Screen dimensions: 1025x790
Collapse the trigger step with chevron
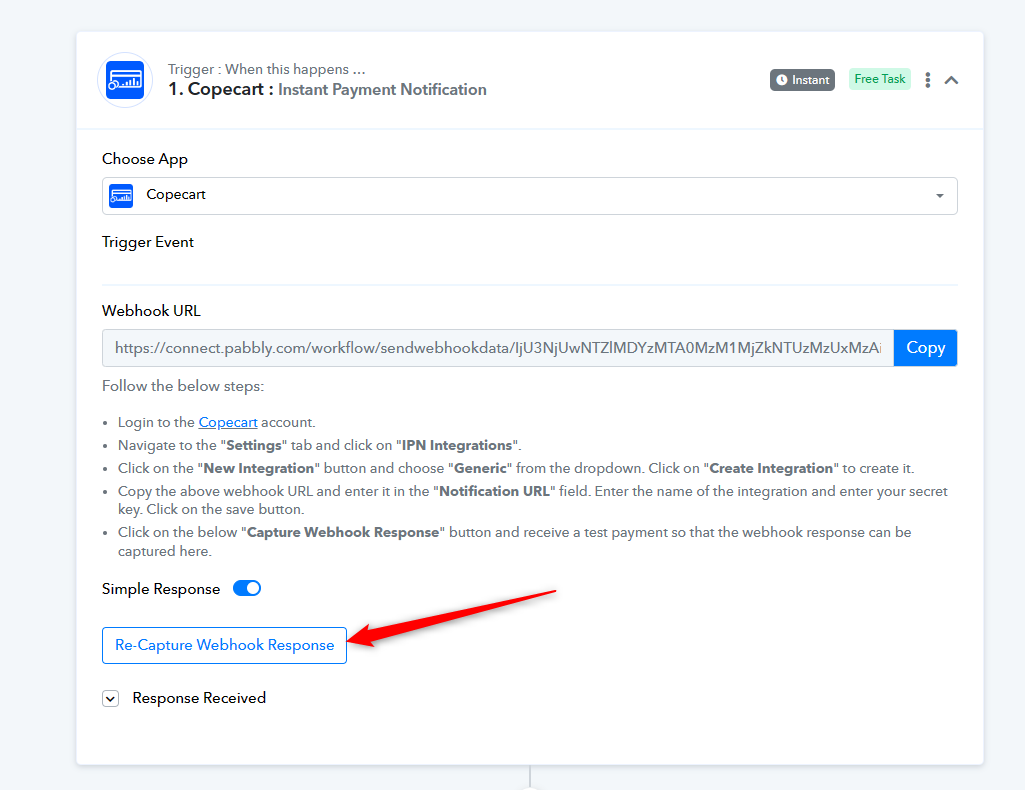(x=951, y=80)
